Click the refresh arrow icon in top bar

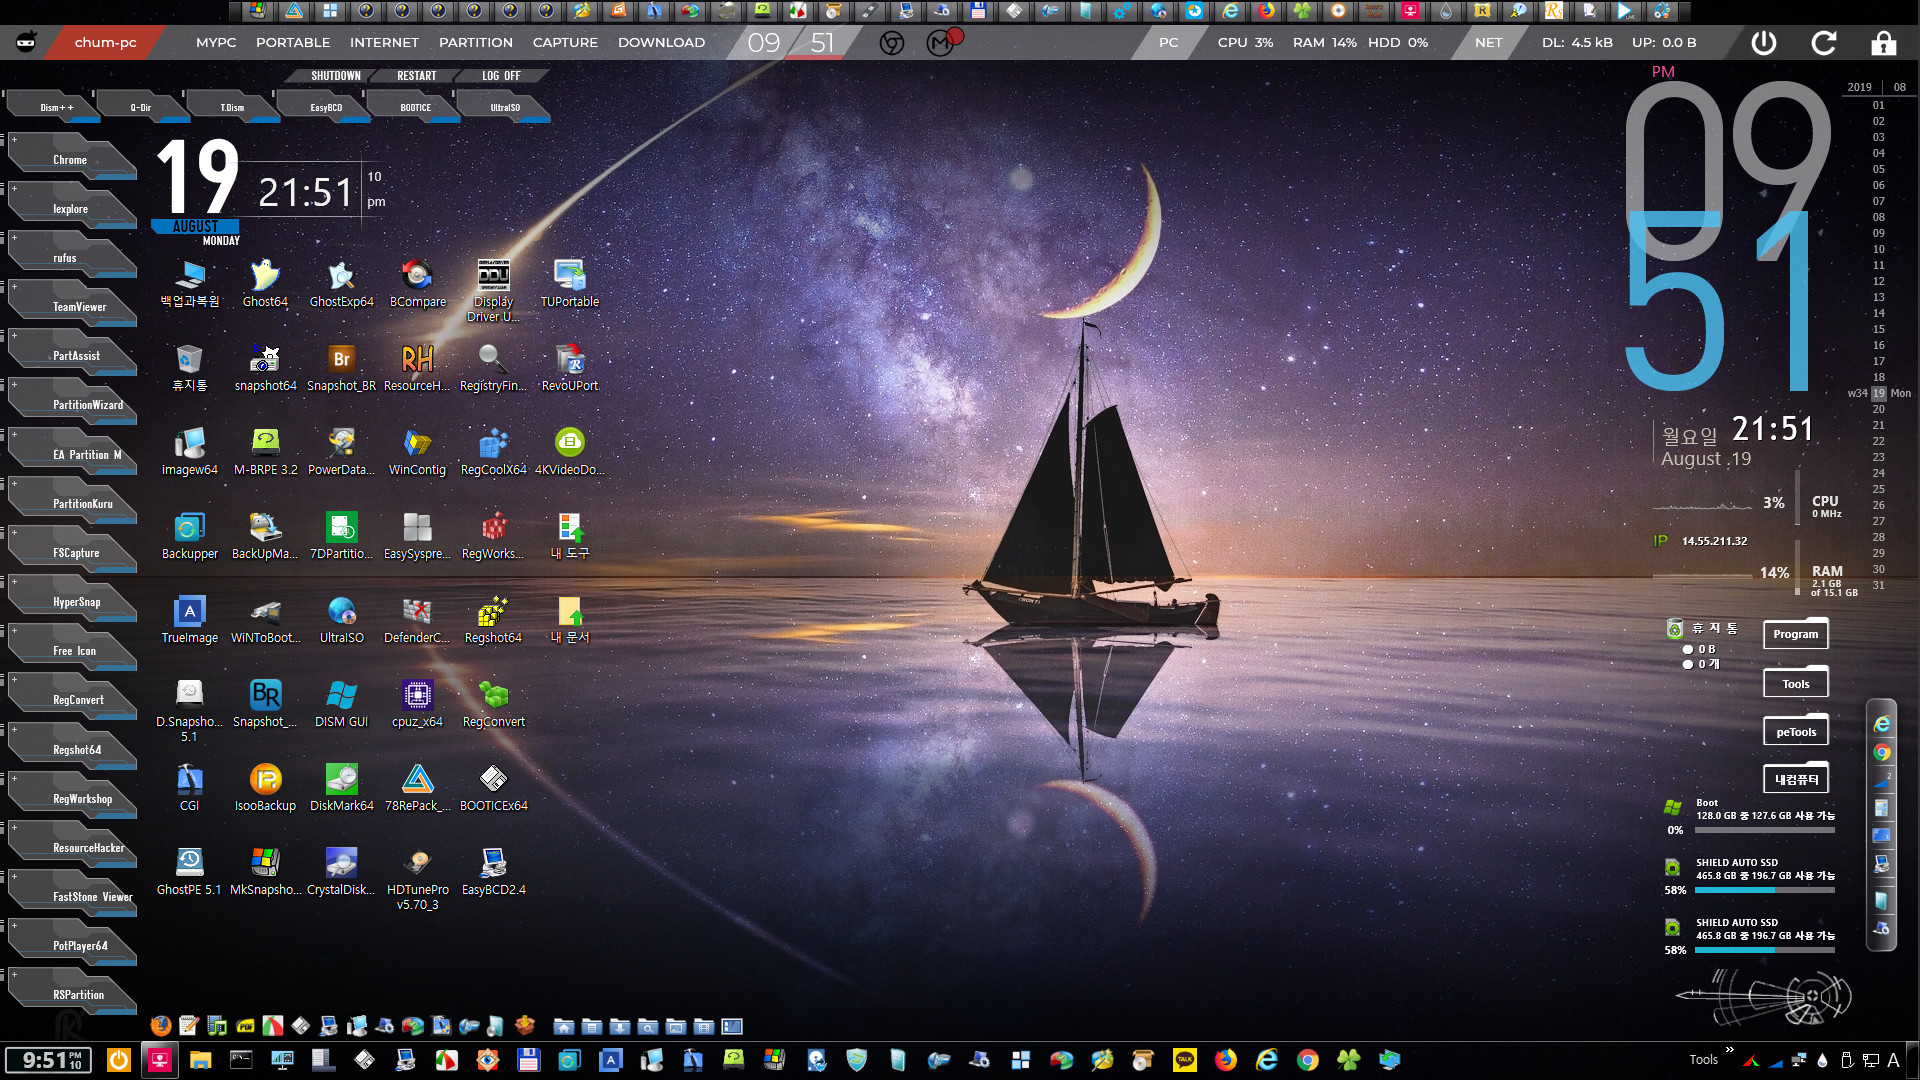[x=1824, y=43]
